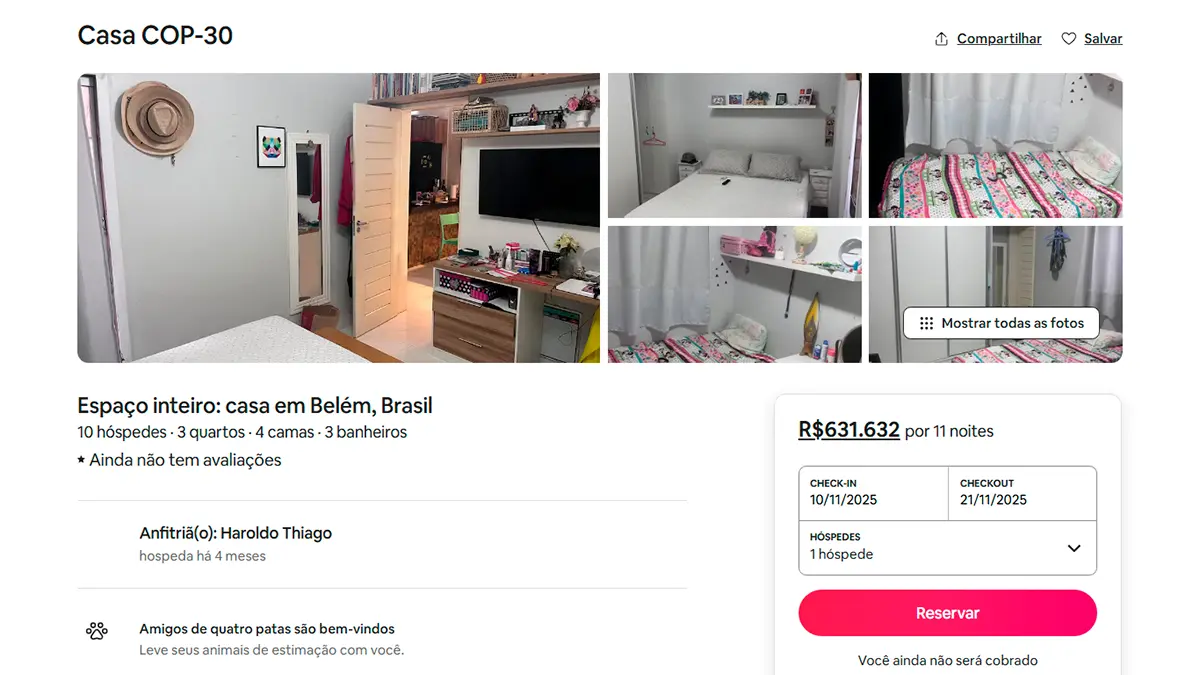
Task: Click the Casa COP-30 listing title
Action: click(155, 36)
